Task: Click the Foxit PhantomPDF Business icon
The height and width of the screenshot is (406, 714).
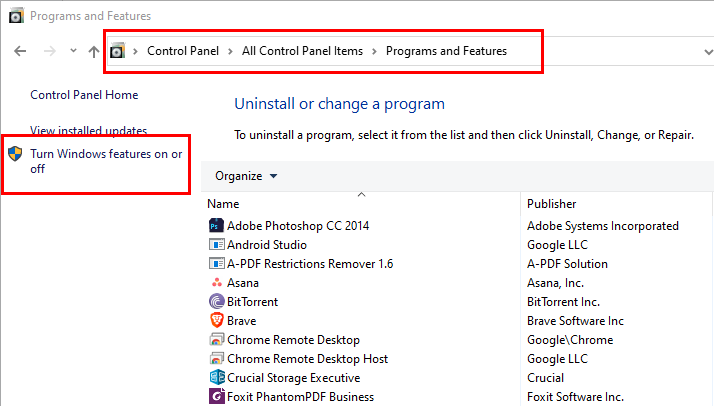Action: tap(216, 397)
